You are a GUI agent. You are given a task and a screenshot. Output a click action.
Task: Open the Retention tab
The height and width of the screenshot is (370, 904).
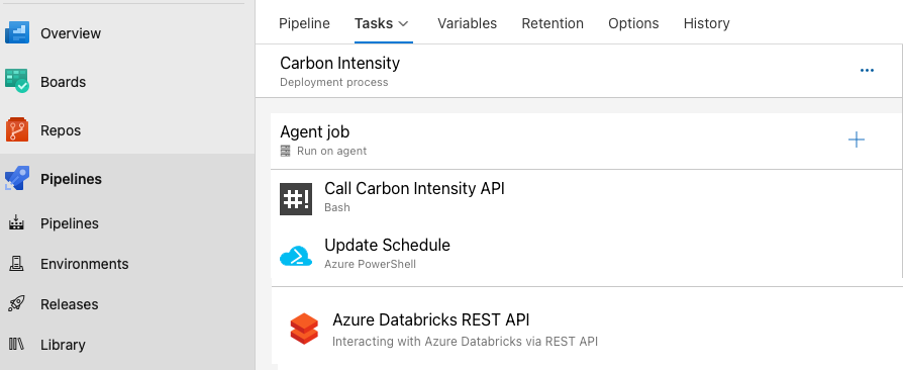coord(552,23)
